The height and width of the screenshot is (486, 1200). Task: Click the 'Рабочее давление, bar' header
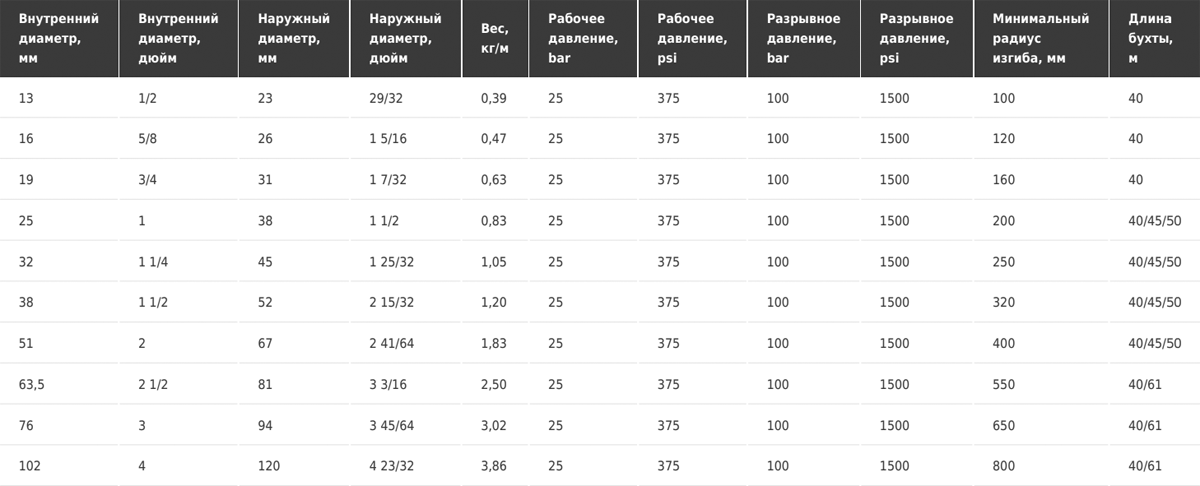tap(583, 38)
